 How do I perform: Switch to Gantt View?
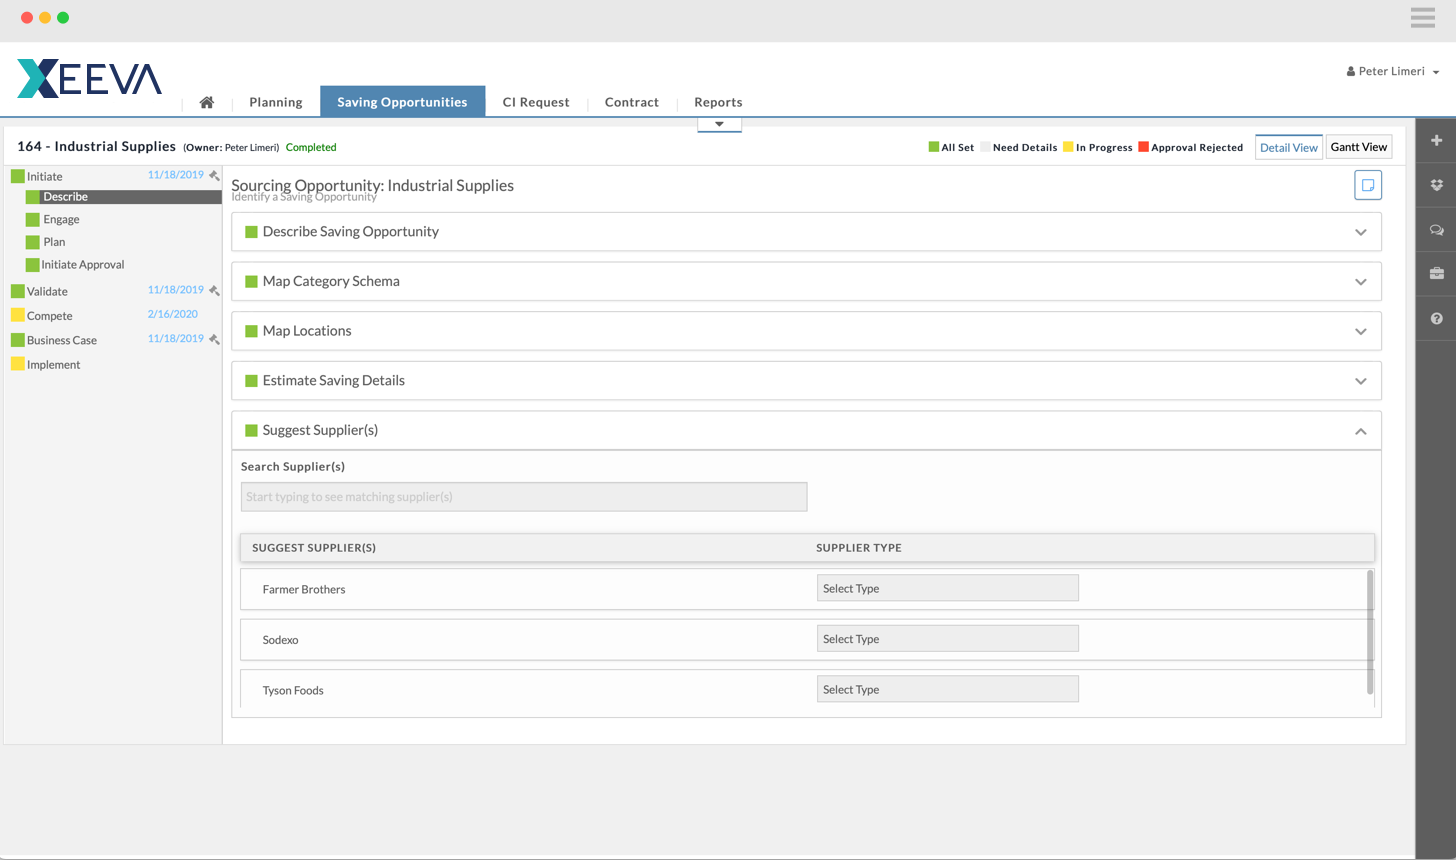click(x=1358, y=147)
